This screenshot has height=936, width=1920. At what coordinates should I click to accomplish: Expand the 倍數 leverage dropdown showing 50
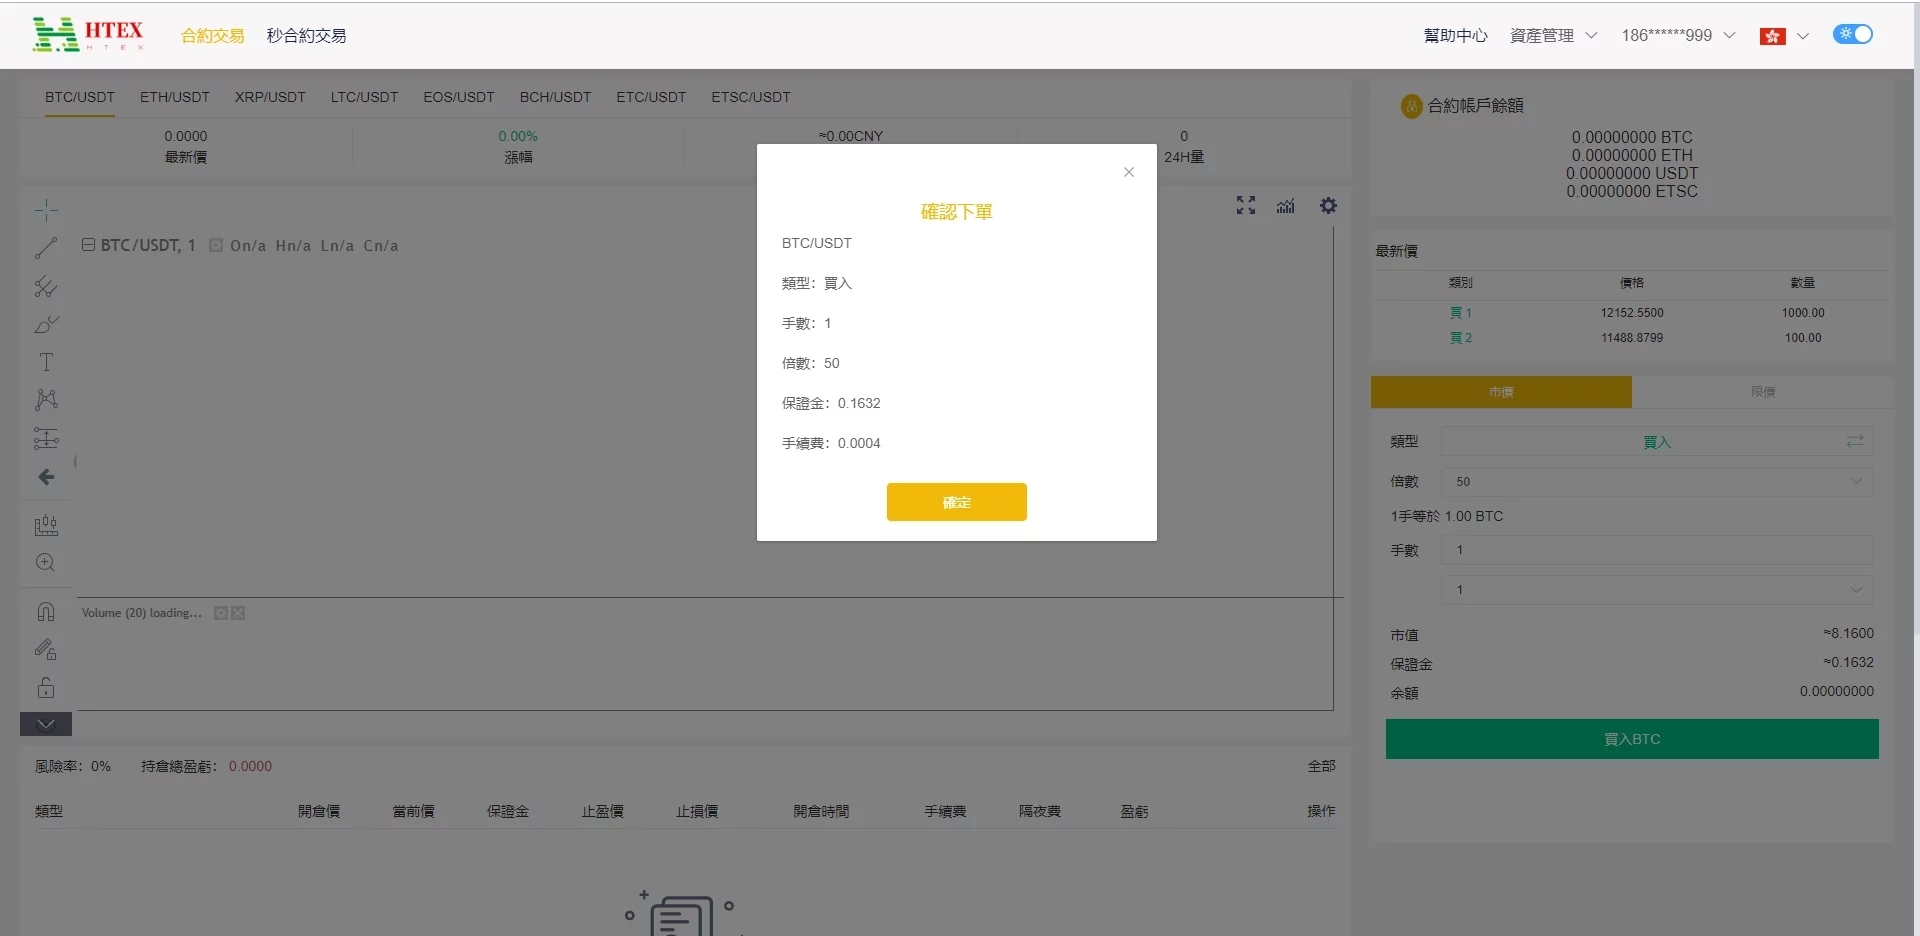(x=1656, y=481)
